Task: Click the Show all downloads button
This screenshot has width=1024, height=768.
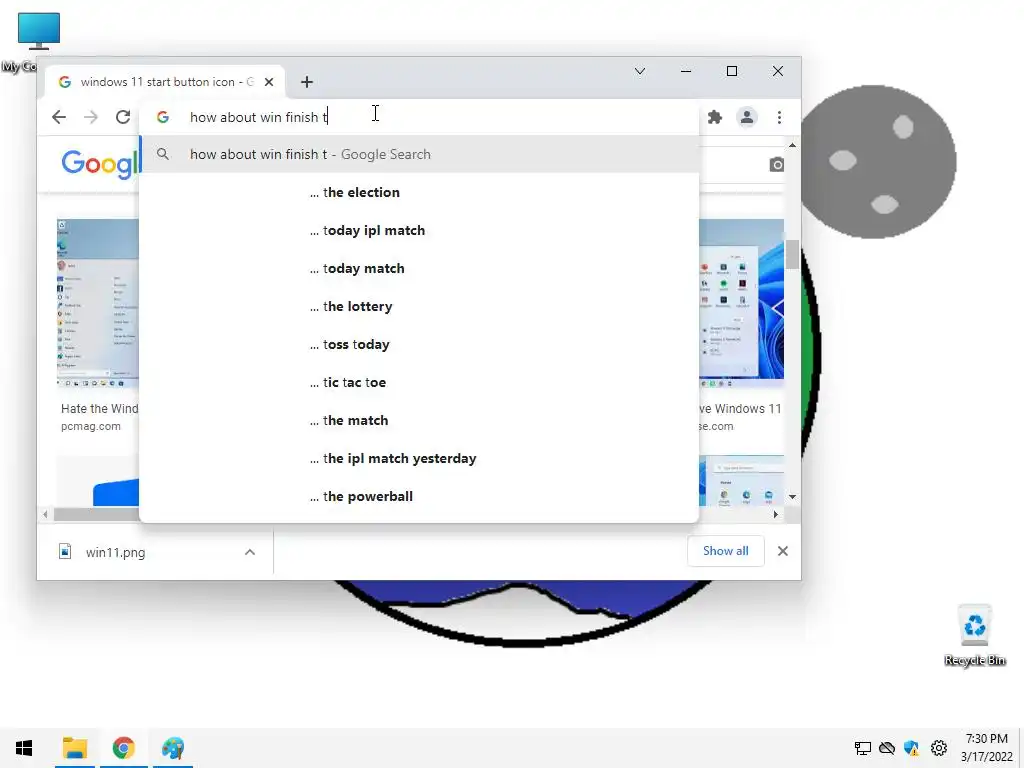Action: click(x=726, y=551)
